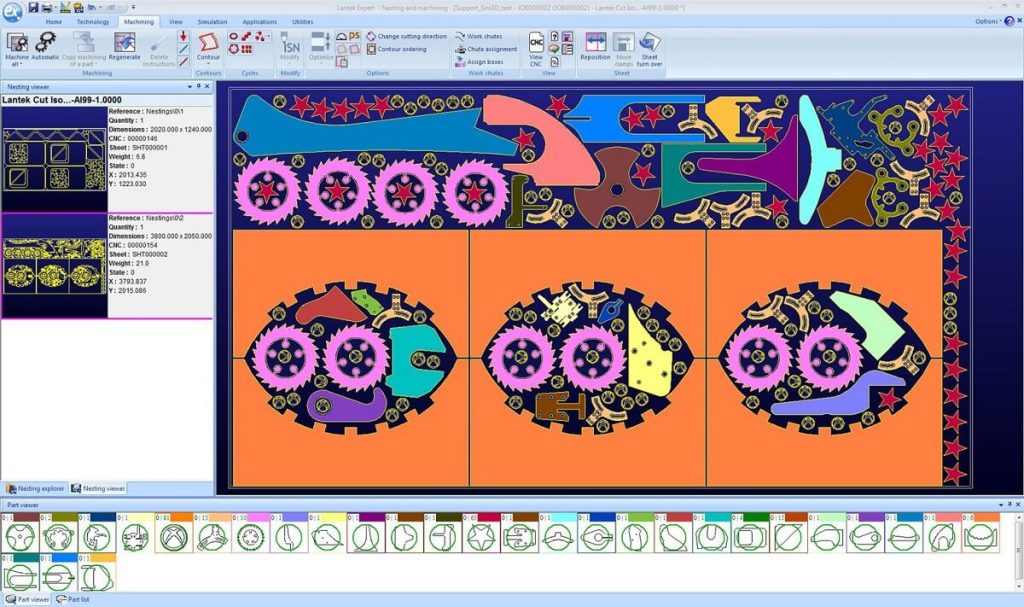1024x607 pixels.
Task: Enable Change cutting direction
Action: click(412, 36)
